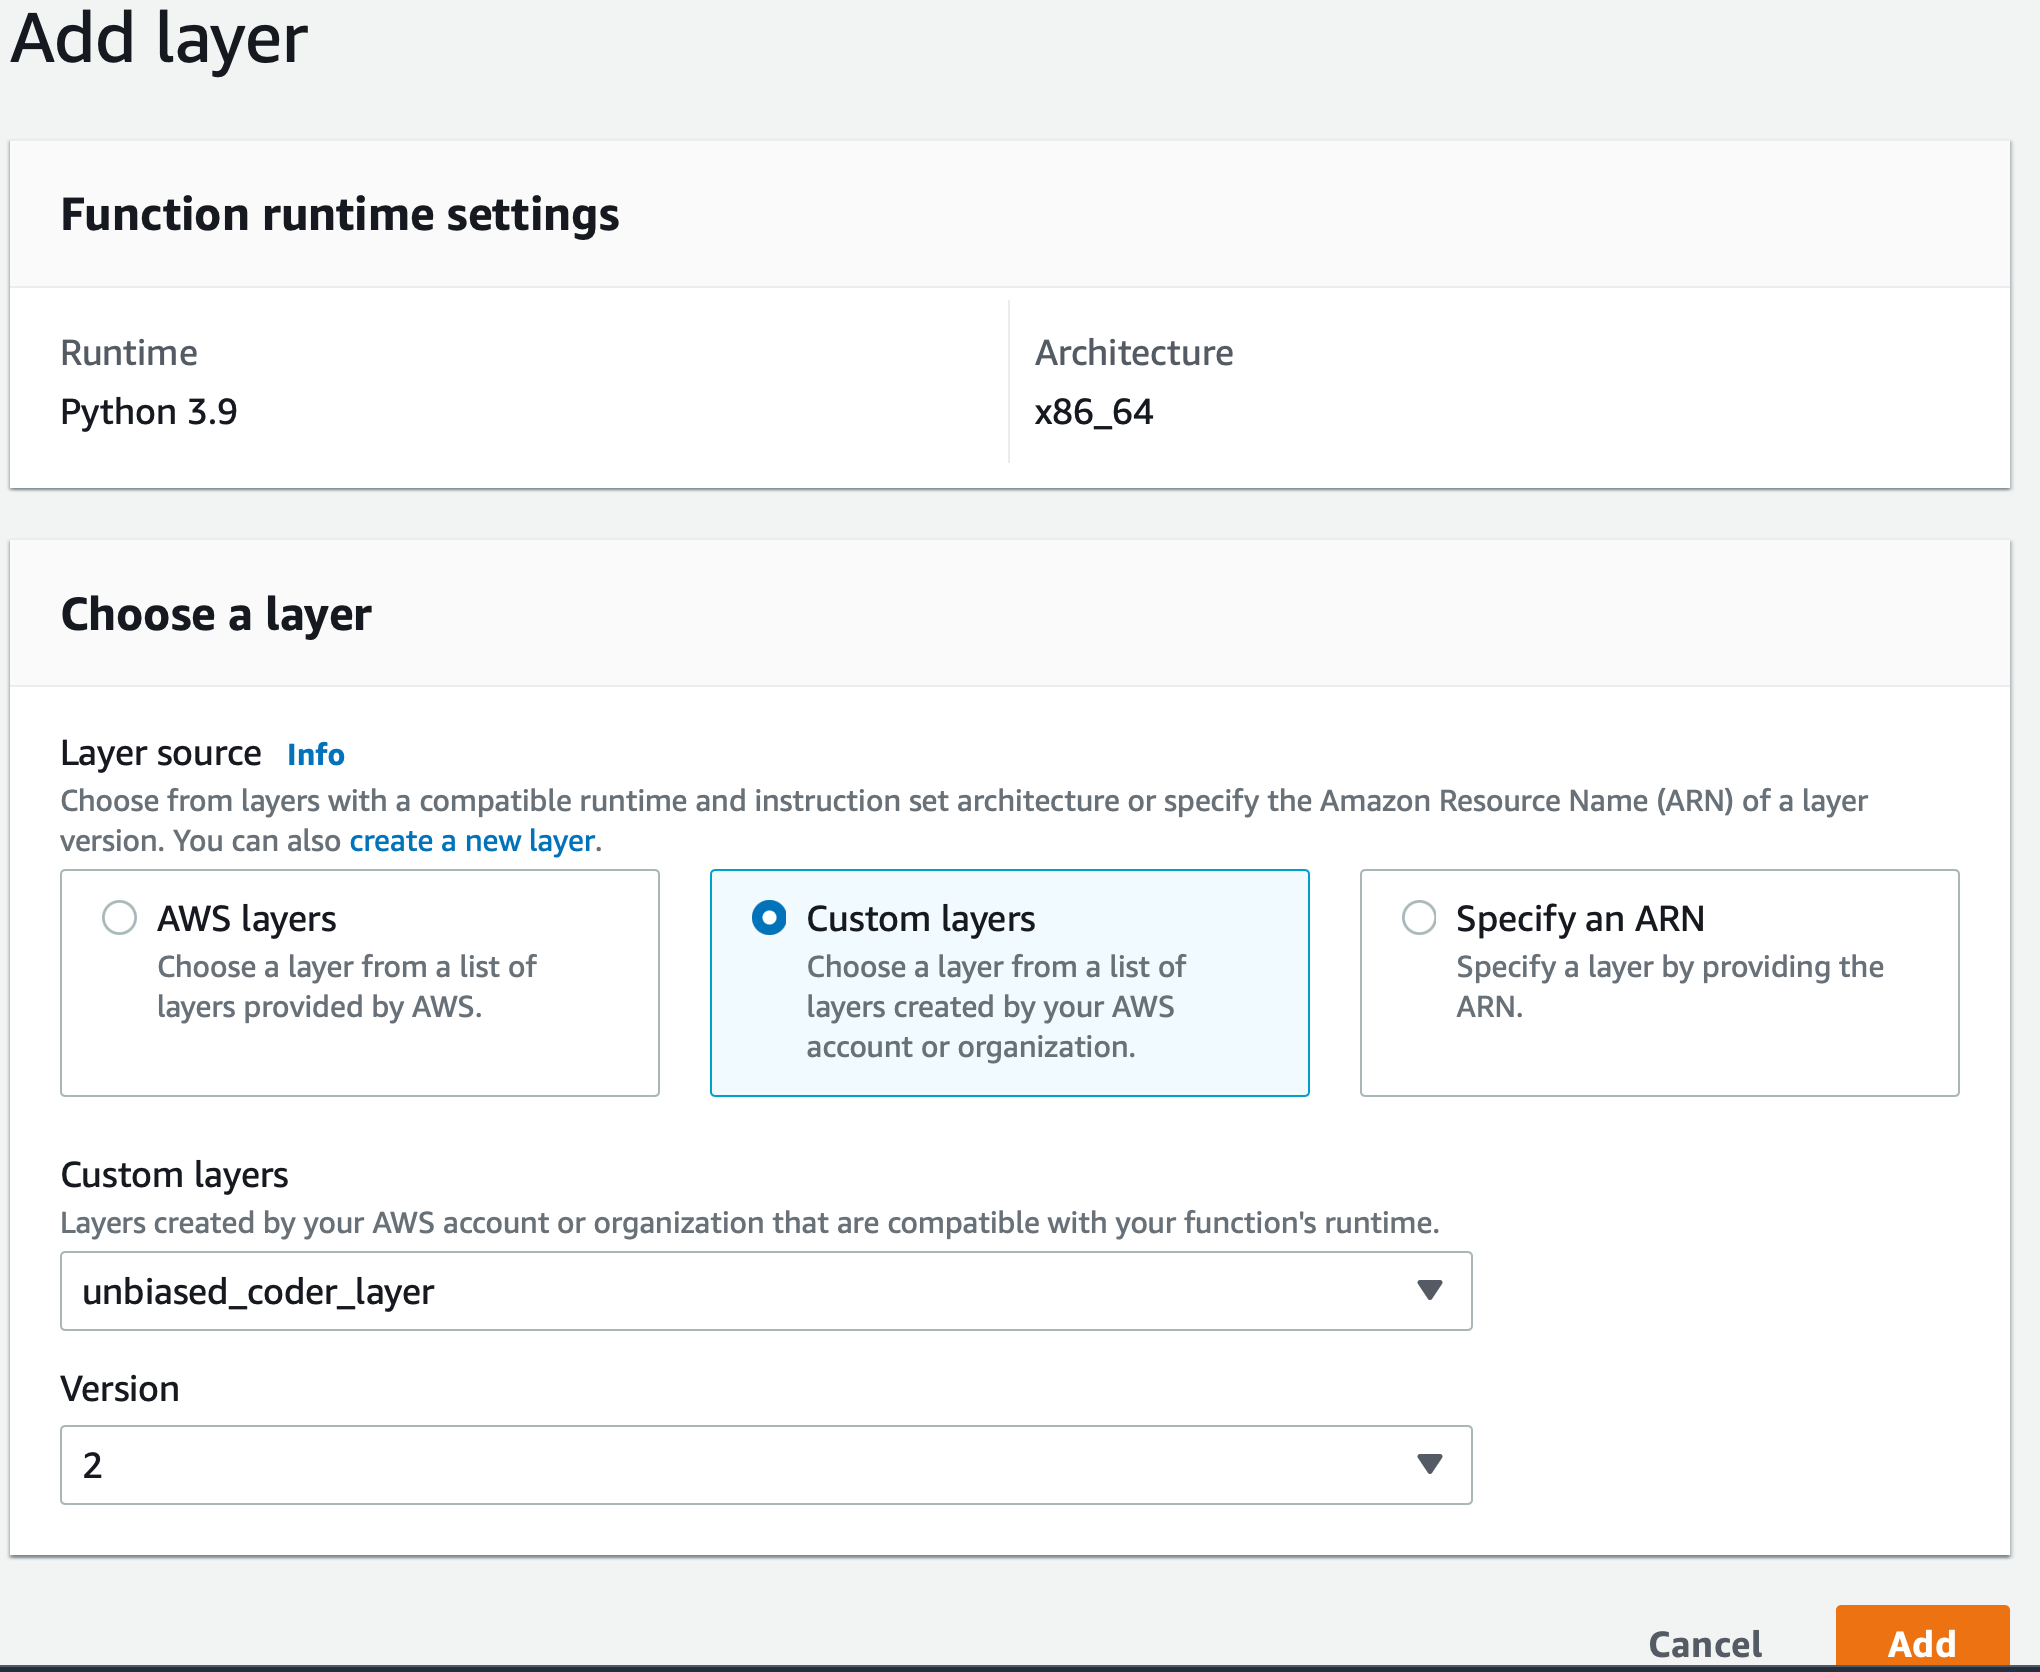Click the Runtime label
The width and height of the screenshot is (2040, 1672).
coord(129,353)
